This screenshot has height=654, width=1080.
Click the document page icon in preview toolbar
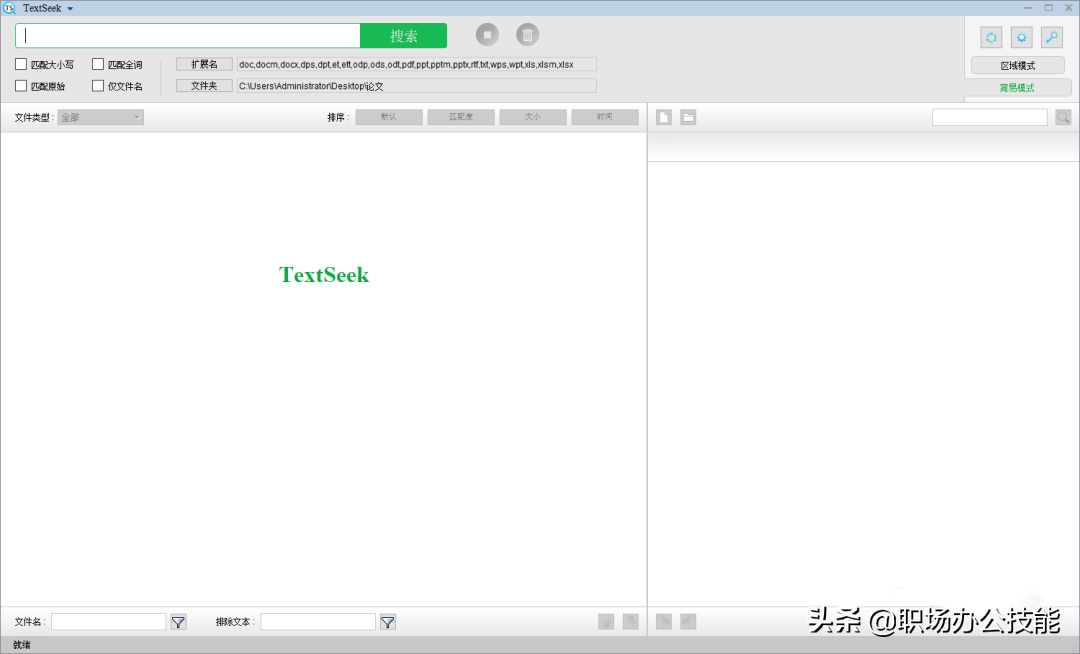pyautogui.click(x=664, y=117)
